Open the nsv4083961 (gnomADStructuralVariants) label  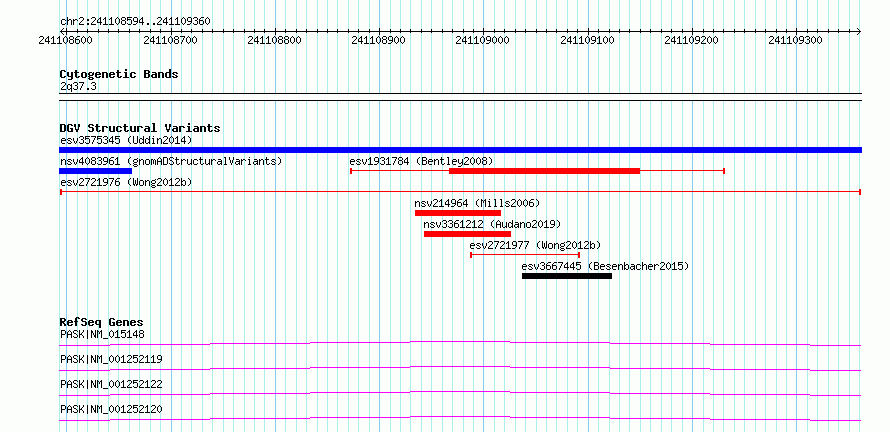point(171,161)
